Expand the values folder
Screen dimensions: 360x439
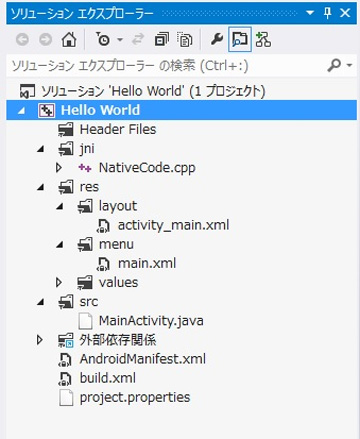(59, 283)
